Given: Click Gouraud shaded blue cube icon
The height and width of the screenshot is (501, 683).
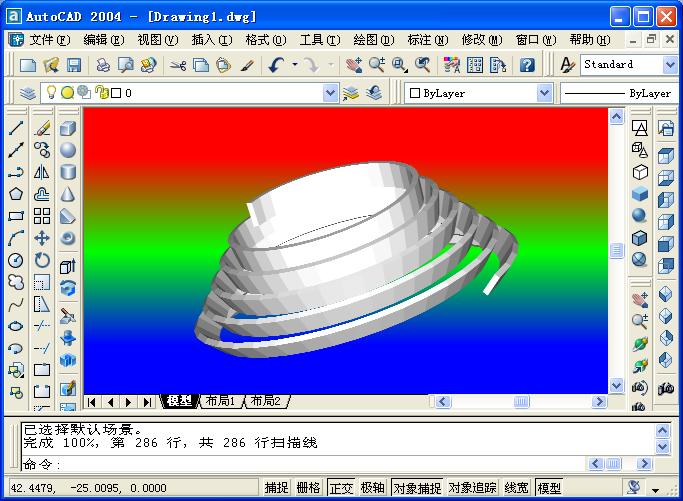Looking at the screenshot, I should [639, 194].
